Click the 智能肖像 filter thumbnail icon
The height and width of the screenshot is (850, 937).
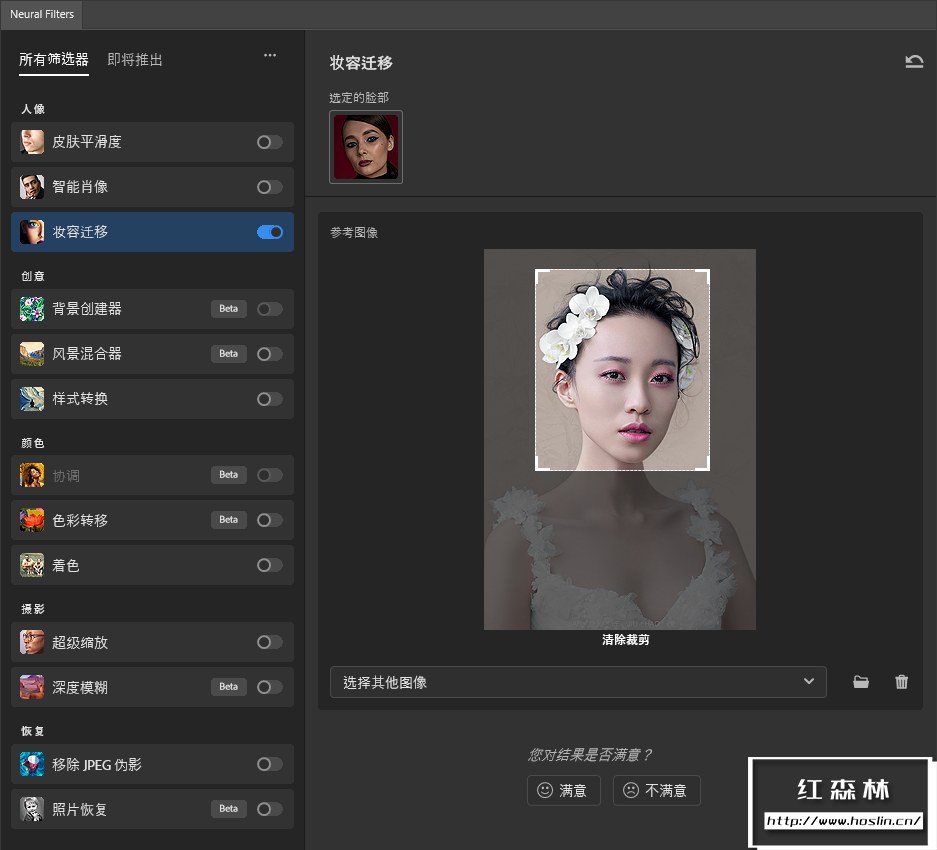tap(32, 187)
